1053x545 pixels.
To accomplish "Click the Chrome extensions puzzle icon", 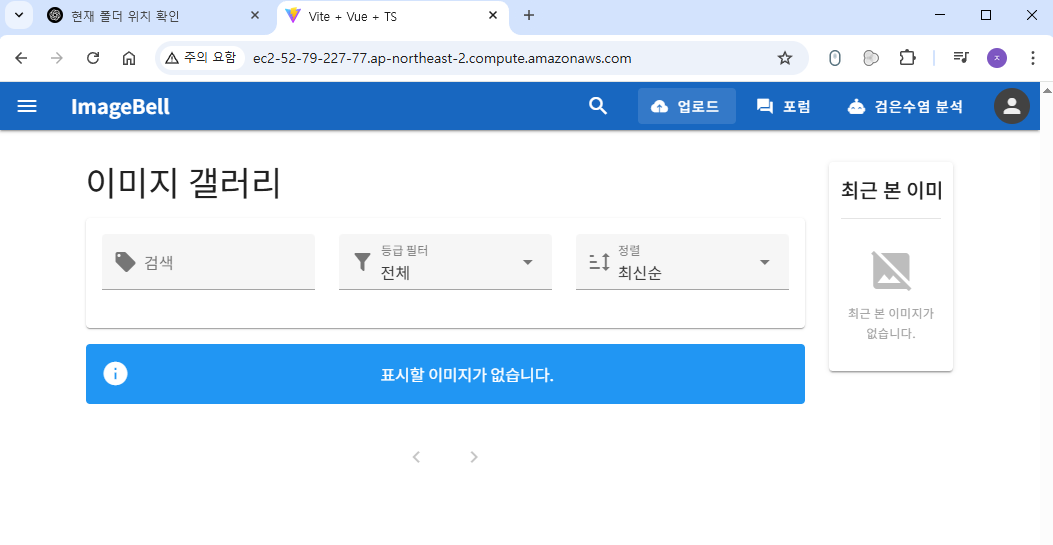I will (x=907, y=58).
